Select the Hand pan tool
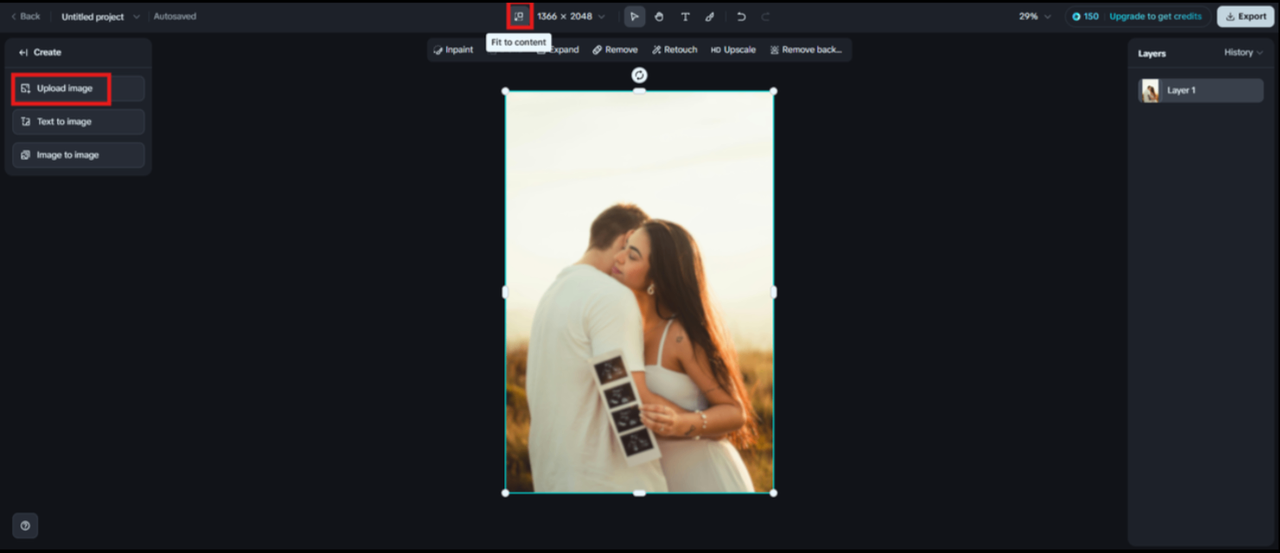Screen dimensions: 1280x553 [x=659, y=16]
